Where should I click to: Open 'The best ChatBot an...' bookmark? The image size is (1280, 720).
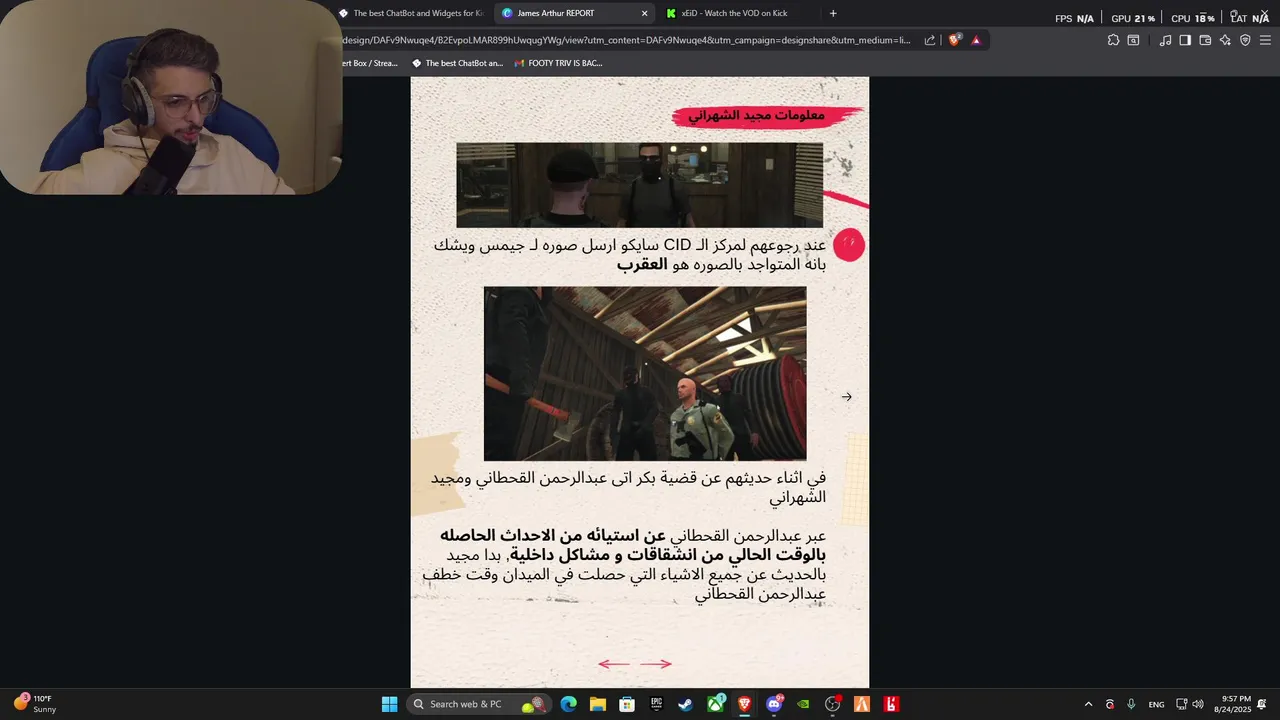click(x=457, y=63)
